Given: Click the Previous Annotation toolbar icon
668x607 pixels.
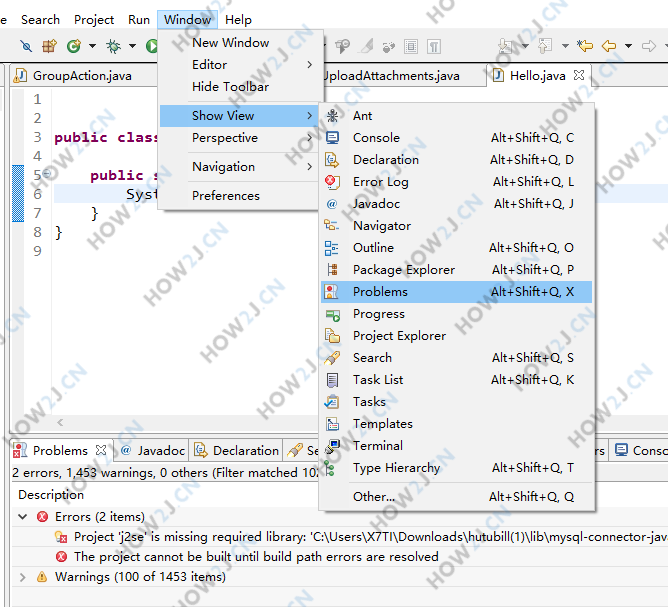Looking at the screenshot, I should tap(545, 46).
